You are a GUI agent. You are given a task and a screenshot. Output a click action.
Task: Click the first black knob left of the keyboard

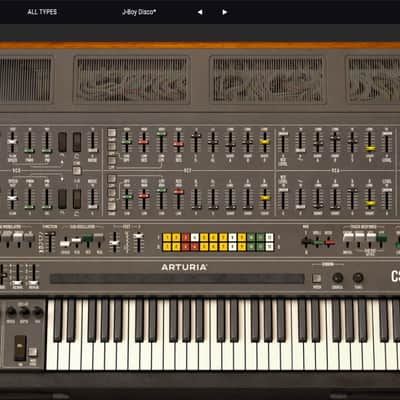[11, 312]
